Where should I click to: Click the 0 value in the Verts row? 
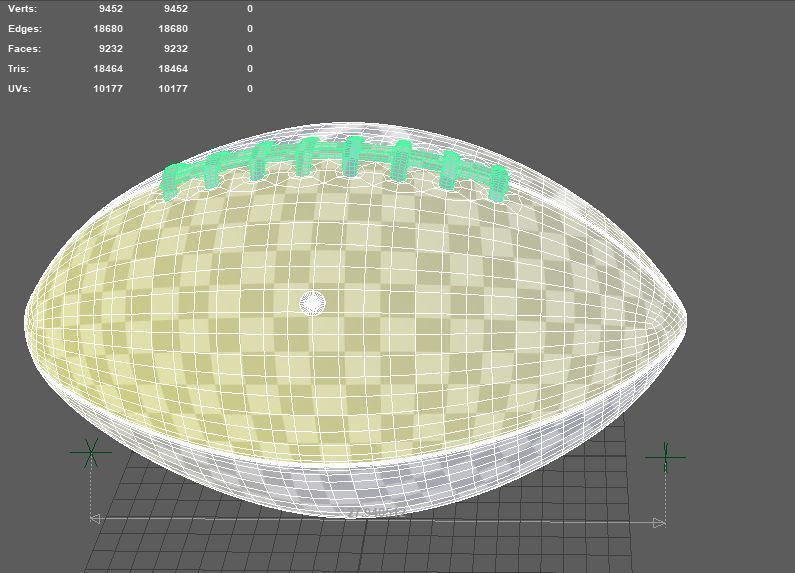[250, 9]
